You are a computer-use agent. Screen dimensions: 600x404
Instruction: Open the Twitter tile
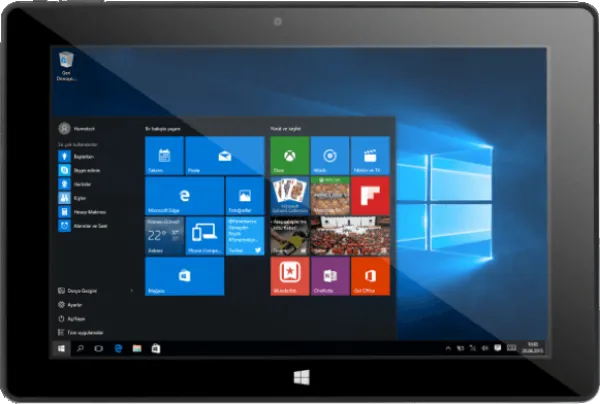[x=245, y=236]
